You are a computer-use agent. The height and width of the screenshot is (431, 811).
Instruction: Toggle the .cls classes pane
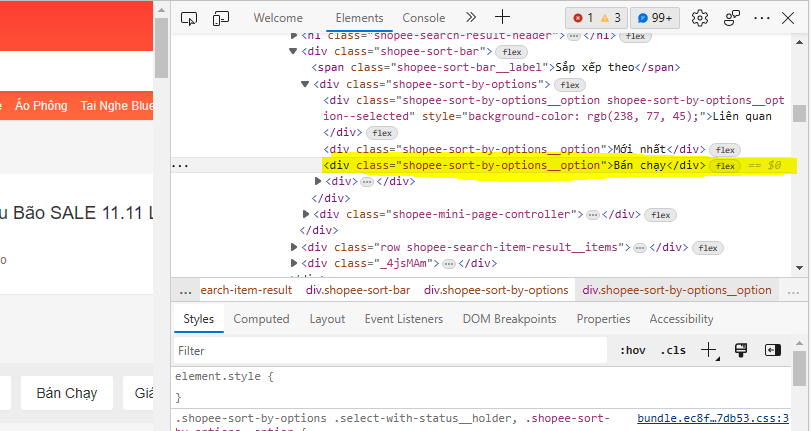(x=673, y=351)
